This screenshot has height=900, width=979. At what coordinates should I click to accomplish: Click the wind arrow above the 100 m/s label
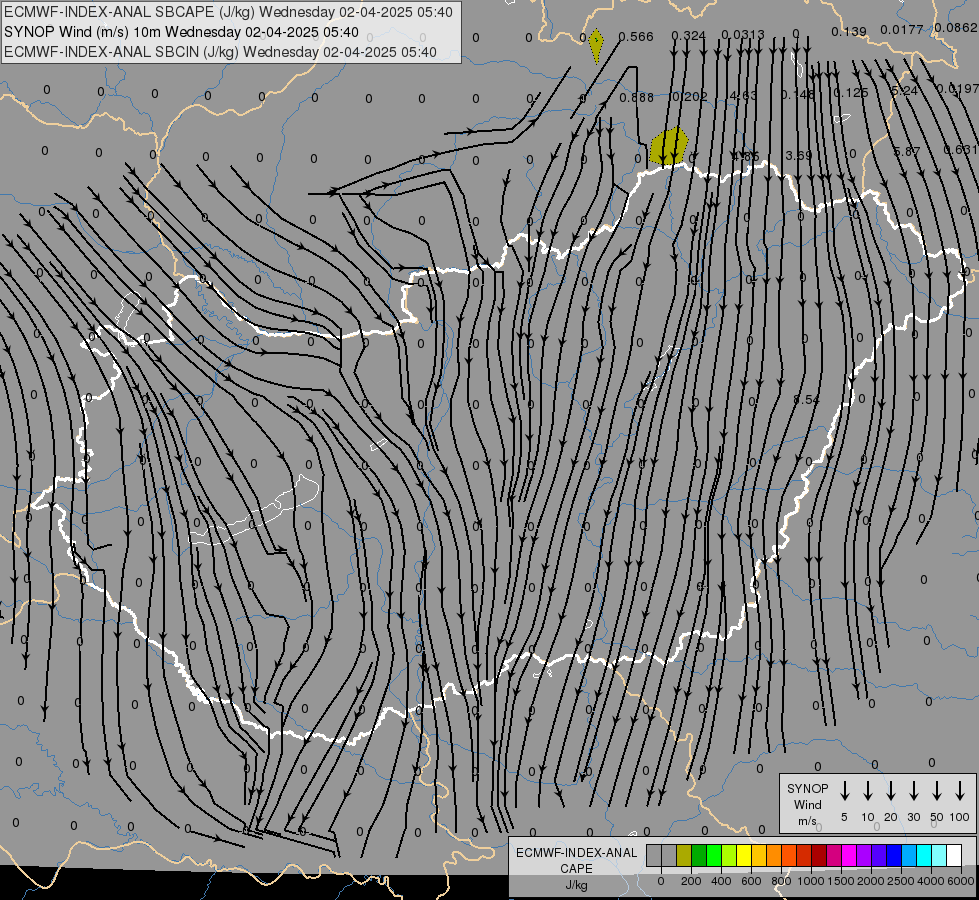(960, 791)
